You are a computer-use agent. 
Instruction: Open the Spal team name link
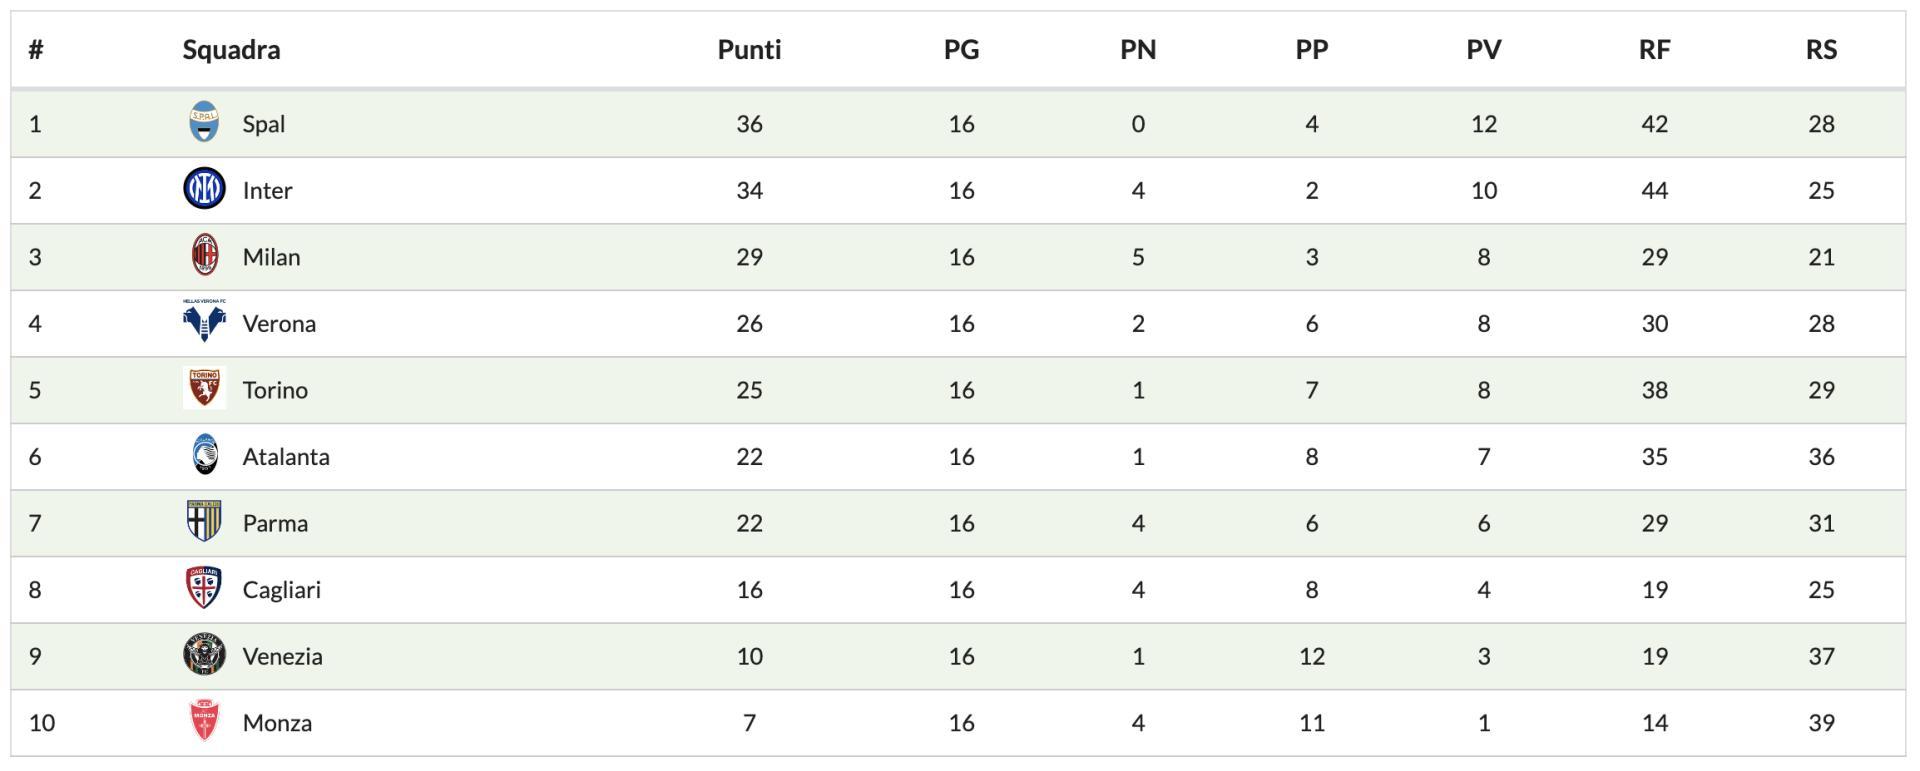[264, 124]
